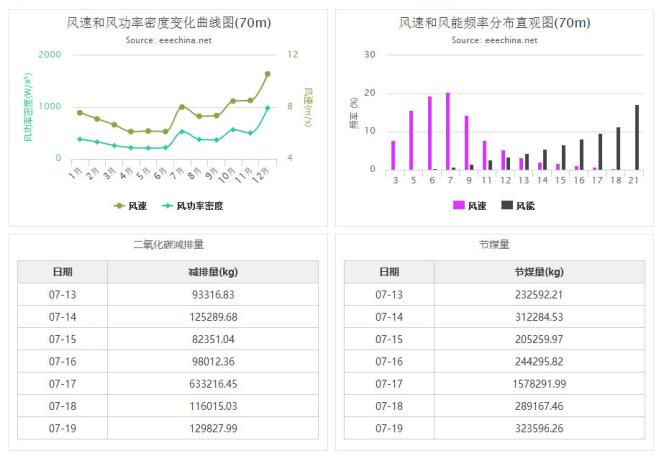Toggle 风能 legend in the histogram
664x461 pixels.
coord(516,205)
